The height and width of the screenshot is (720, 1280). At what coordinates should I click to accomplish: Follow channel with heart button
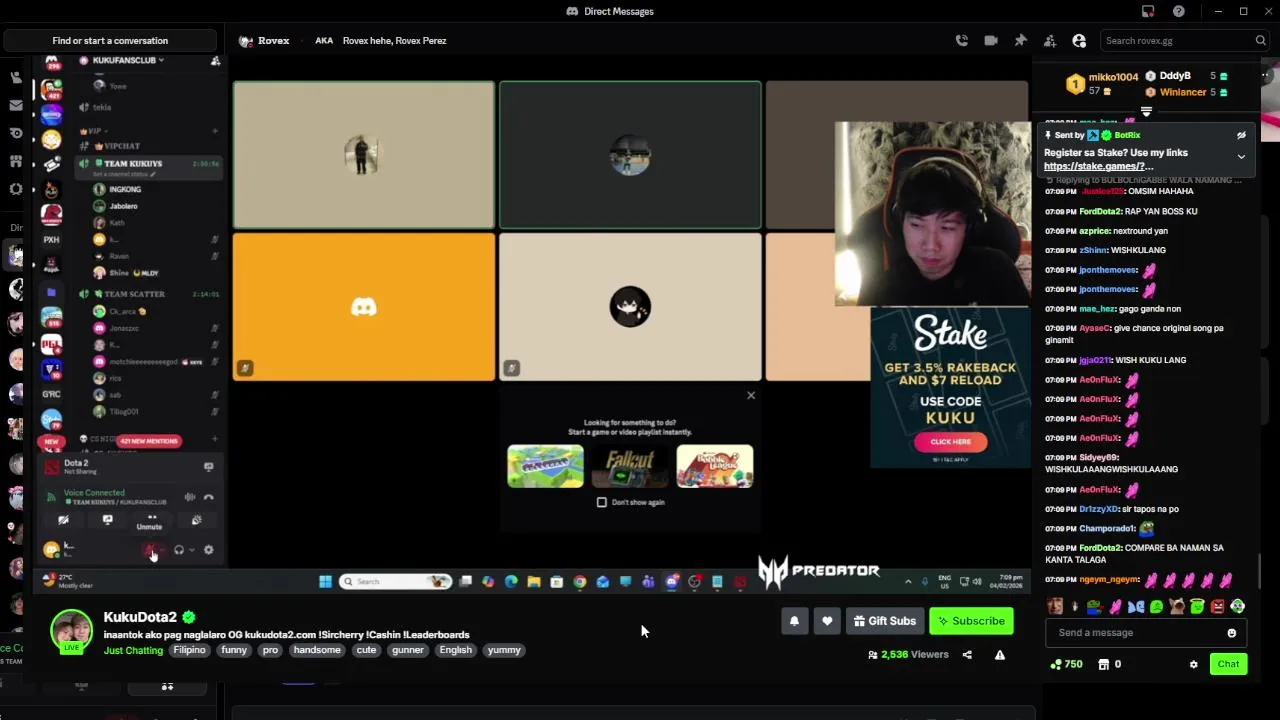click(827, 621)
